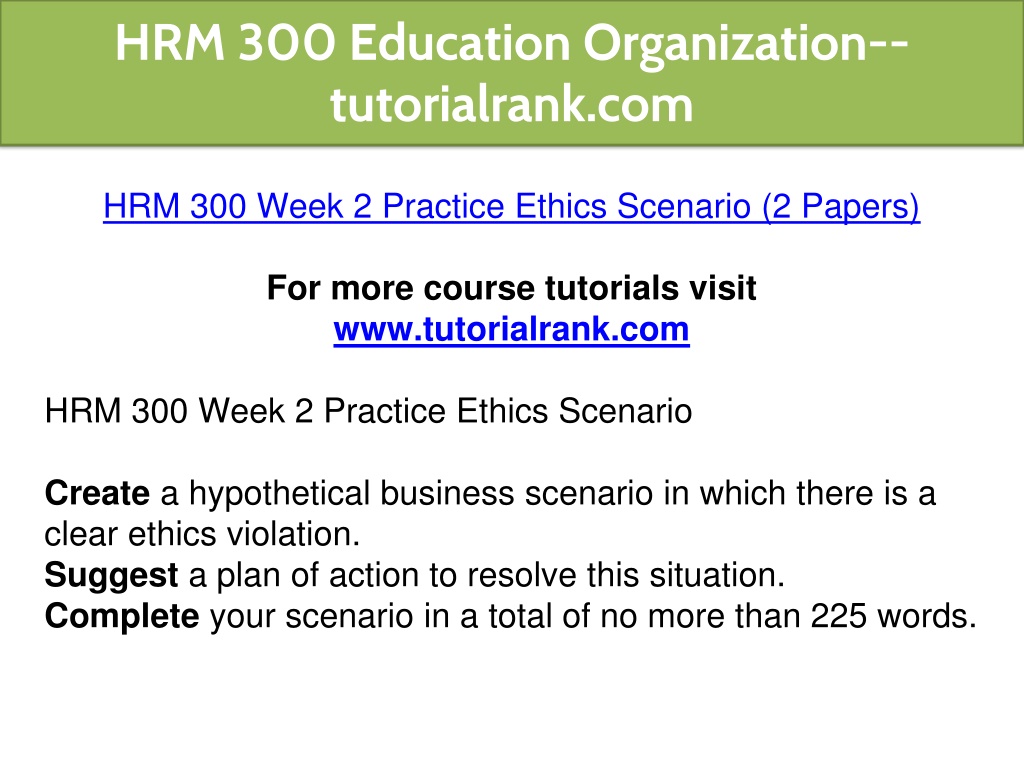1024x768 pixels.
Task: Click the bold word 'Create'
Action: pyautogui.click(x=97, y=493)
